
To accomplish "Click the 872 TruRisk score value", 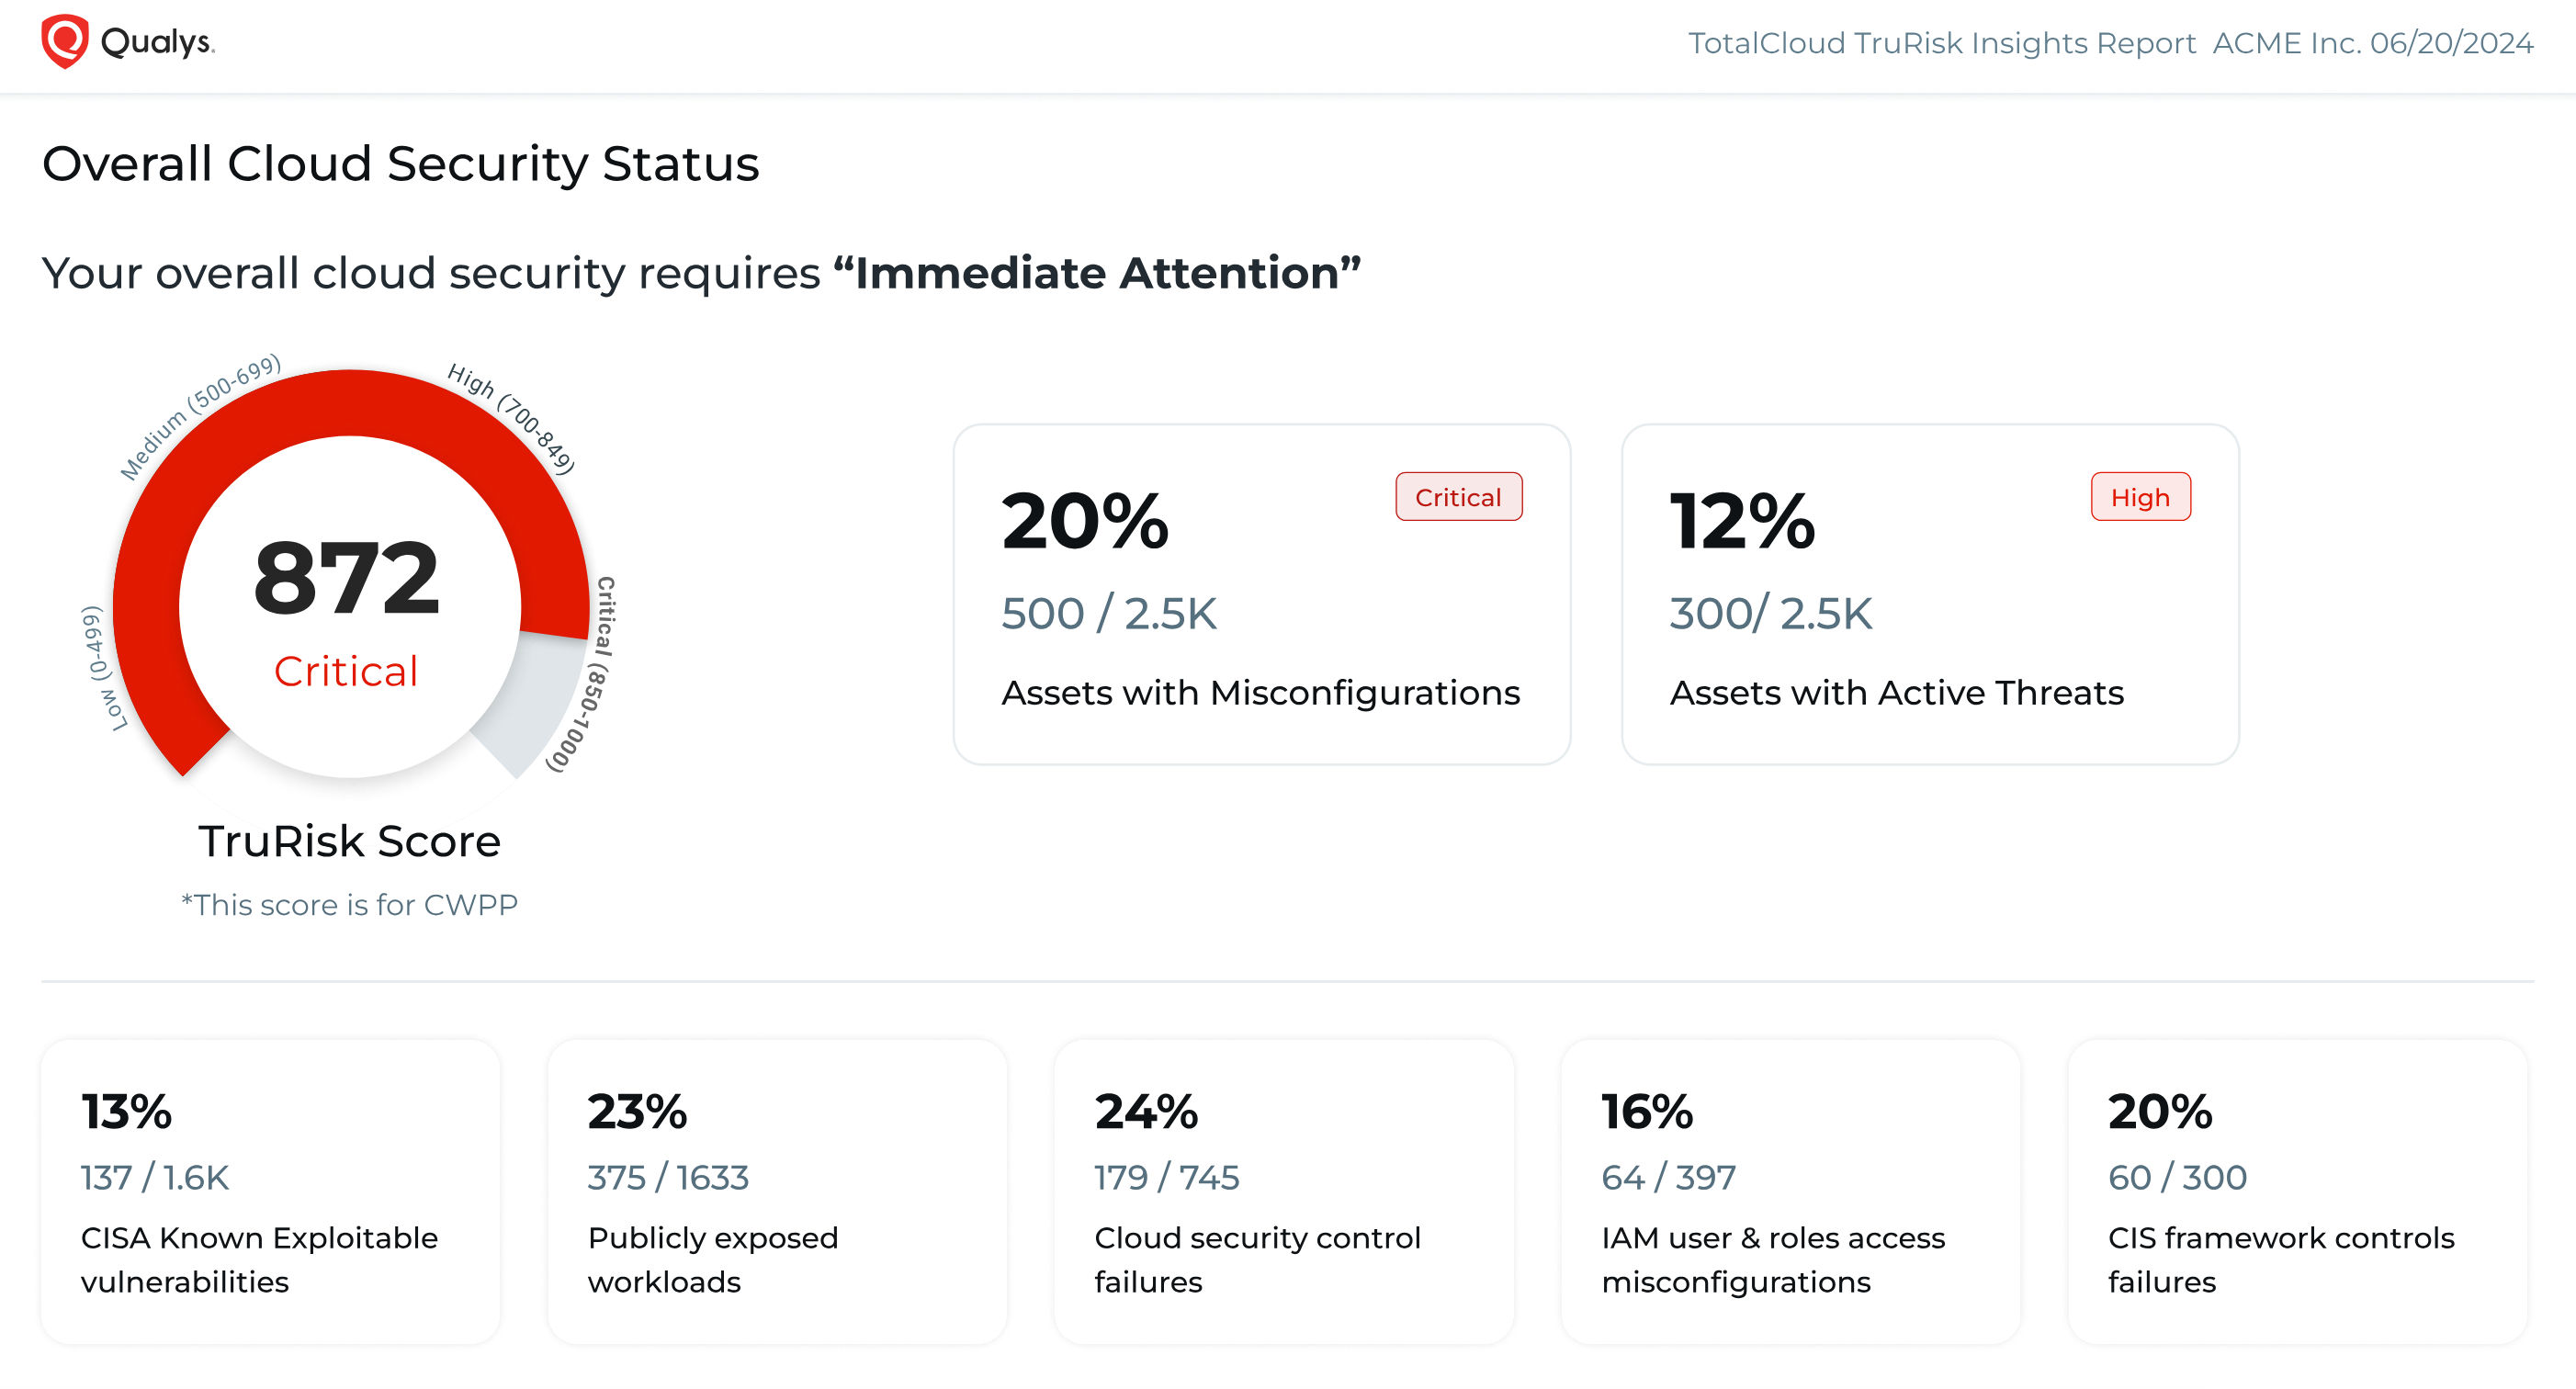I will [x=346, y=578].
